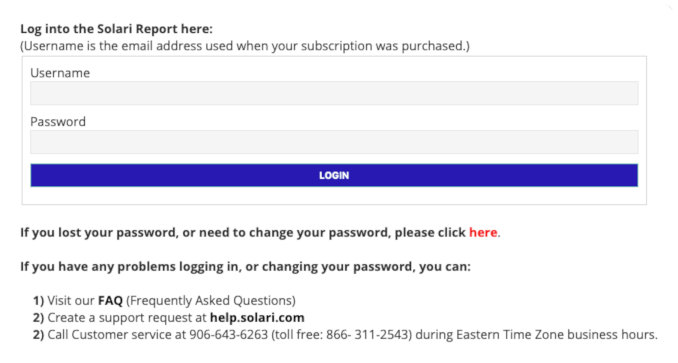Click the 'Log into the Solari Report here' heading
This screenshot has height=363, width=678.
tap(117, 29)
